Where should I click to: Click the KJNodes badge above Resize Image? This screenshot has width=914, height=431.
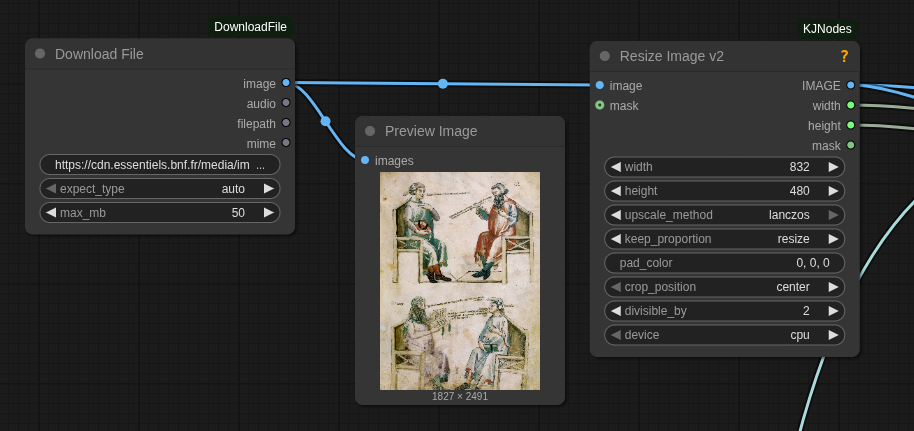[827, 29]
